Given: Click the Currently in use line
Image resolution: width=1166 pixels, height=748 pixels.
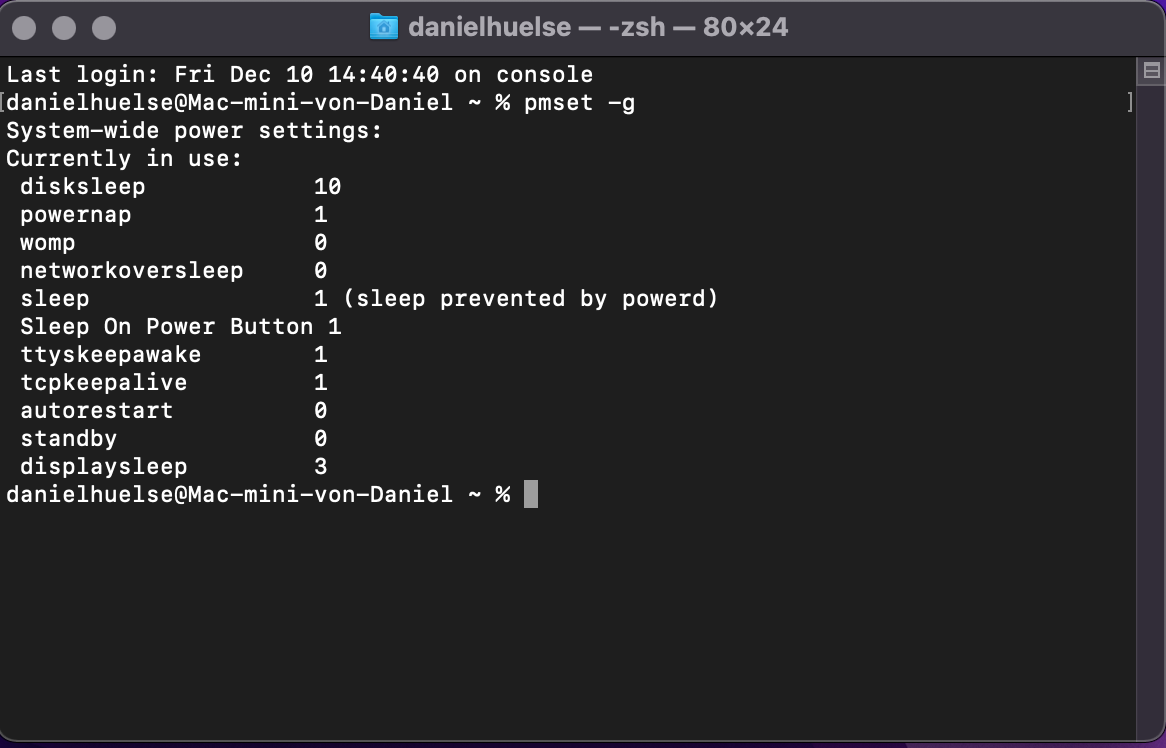Looking at the screenshot, I should point(124,159).
